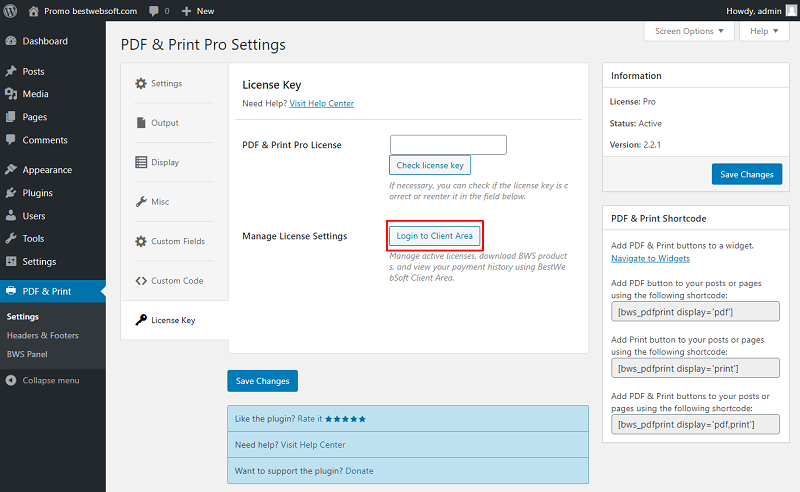
Task: Click the WordPress logo icon
Action: pyautogui.click(x=10, y=11)
